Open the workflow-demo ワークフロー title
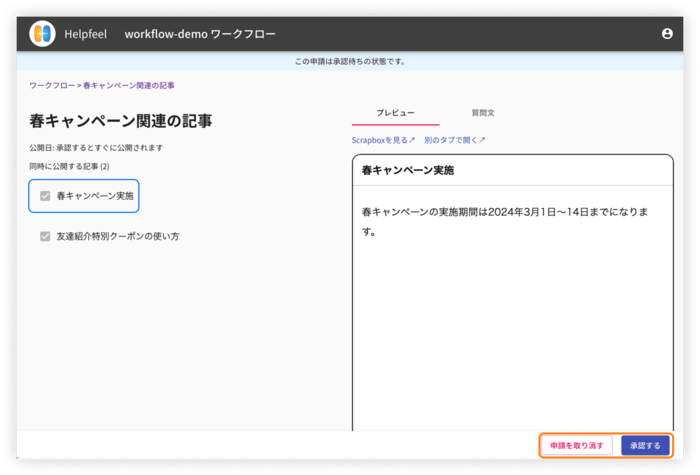The width and height of the screenshot is (700, 475). click(x=200, y=34)
